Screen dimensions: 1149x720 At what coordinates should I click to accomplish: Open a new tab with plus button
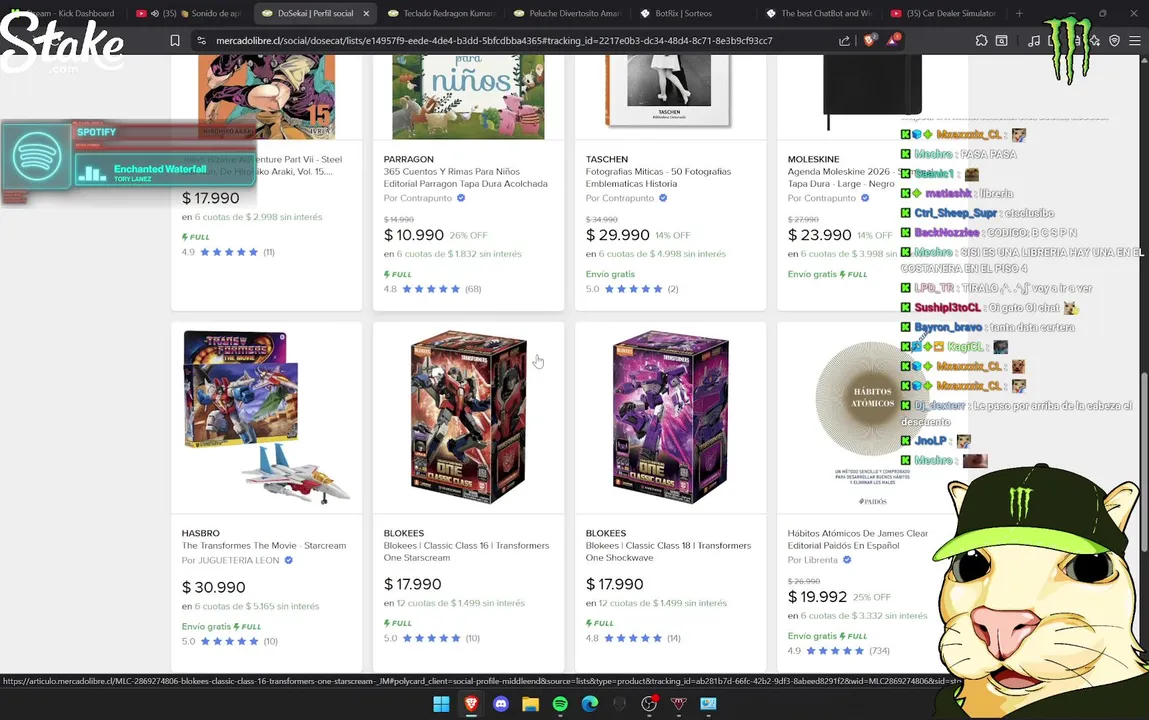pyautogui.click(x=1019, y=13)
